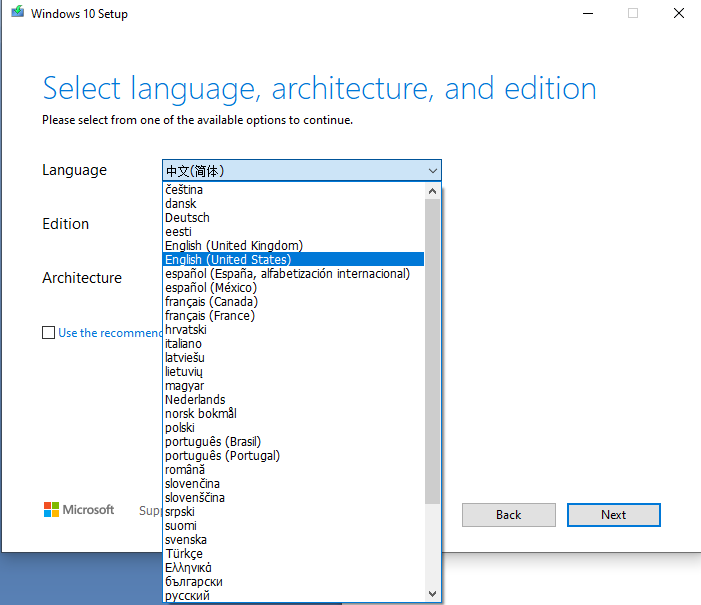
Task: Select hrvatski from the language list
Action: [x=293, y=330]
